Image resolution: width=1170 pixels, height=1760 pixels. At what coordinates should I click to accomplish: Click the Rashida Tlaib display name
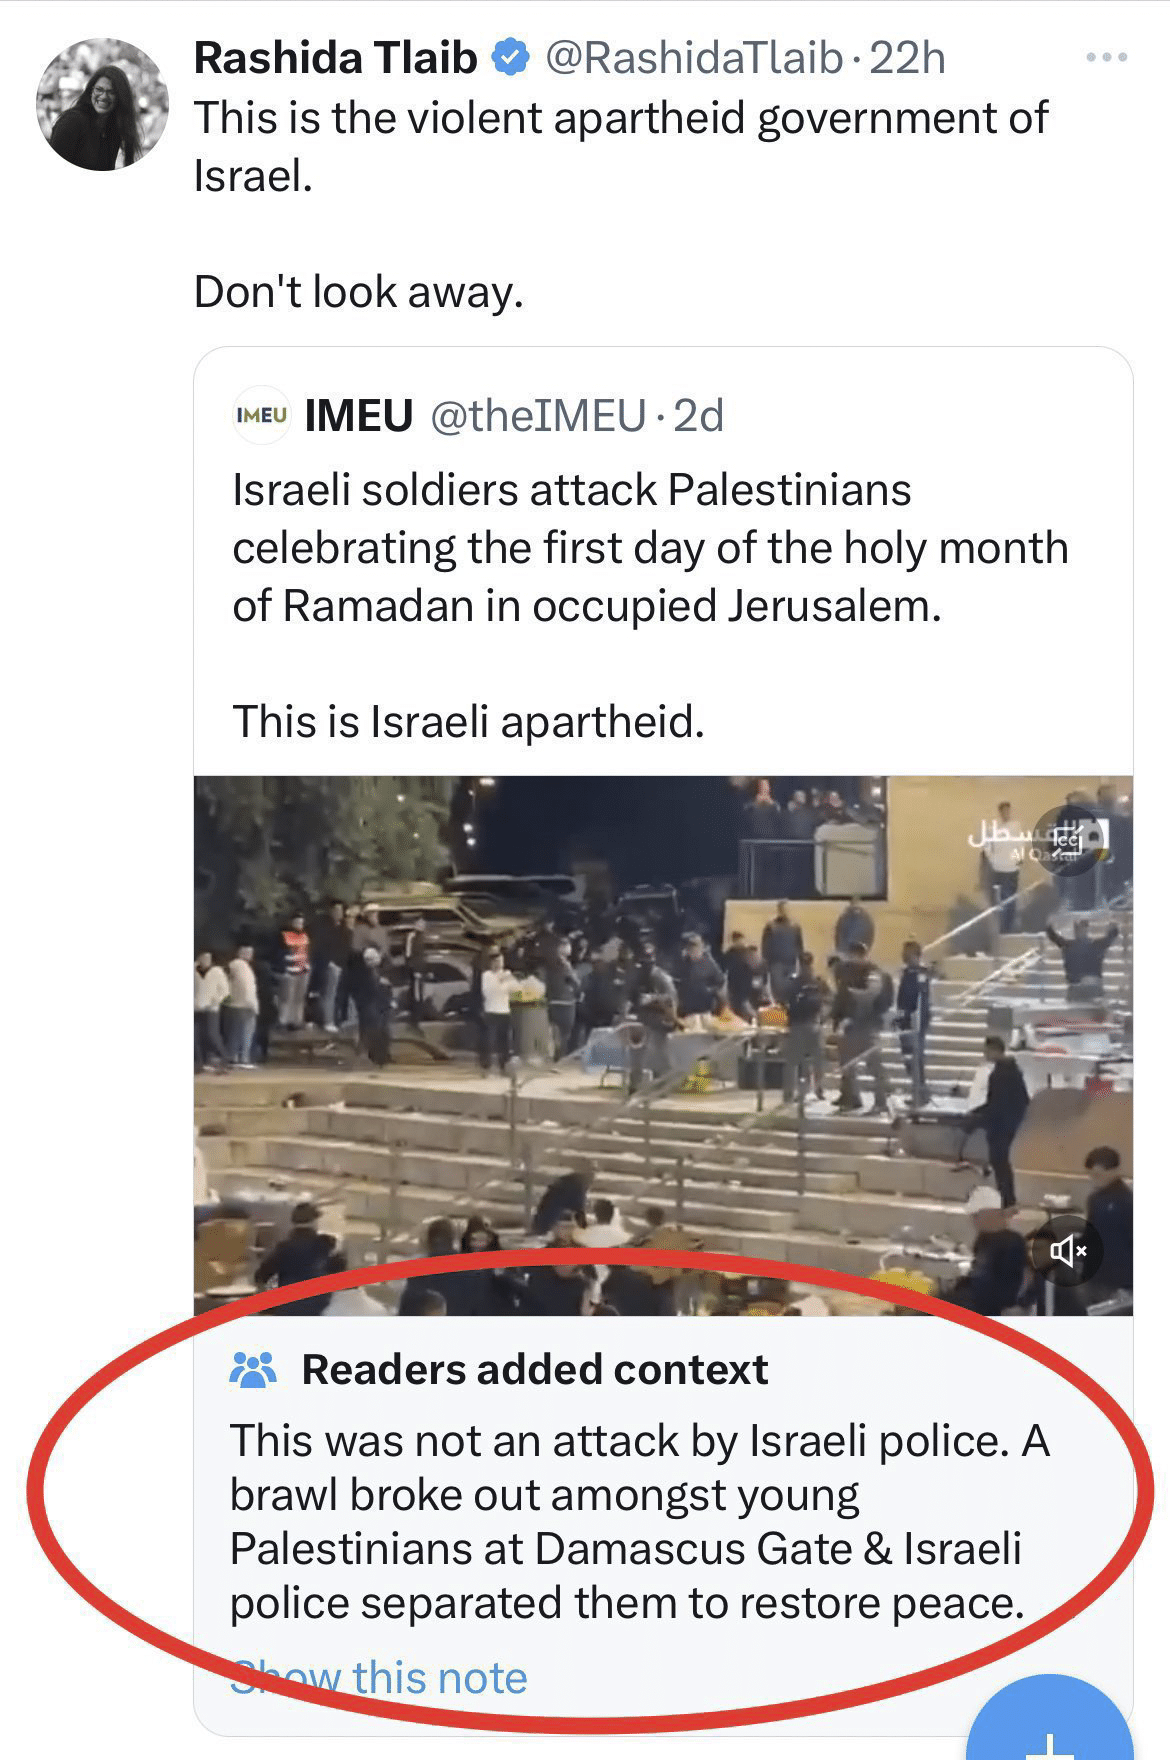[336, 58]
